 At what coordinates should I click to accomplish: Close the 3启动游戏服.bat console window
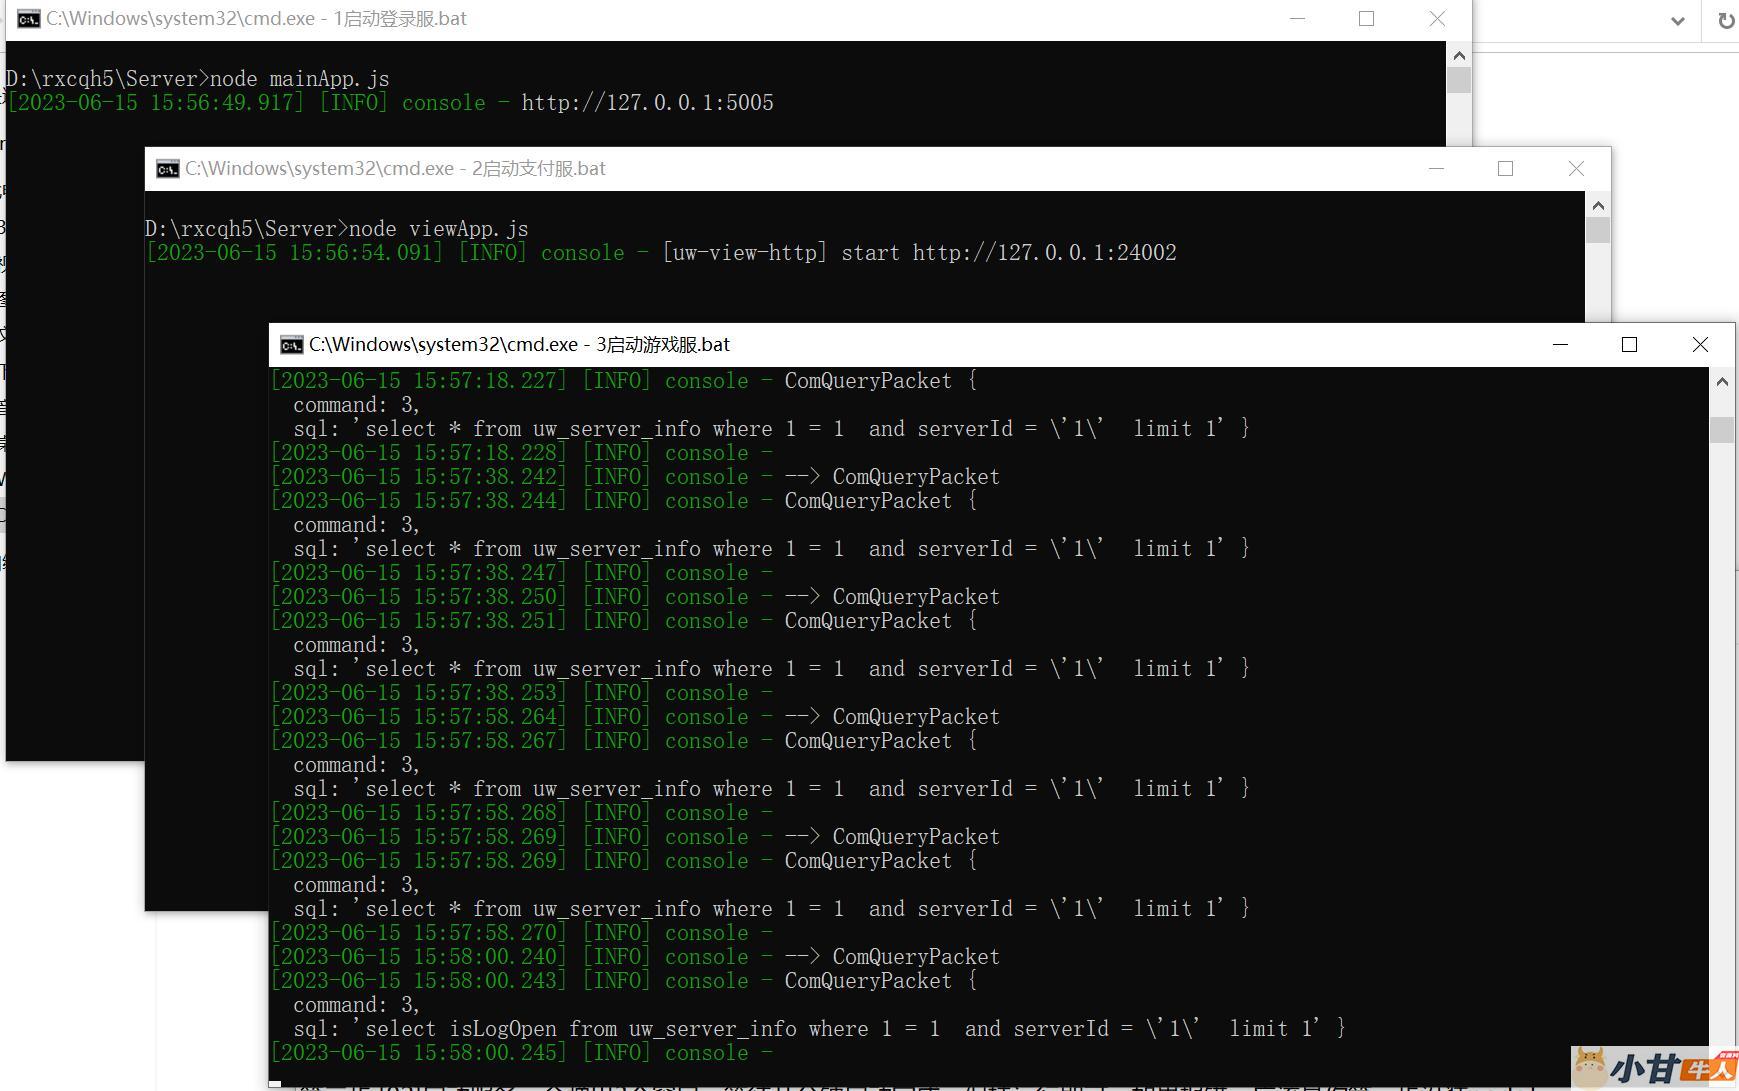pos(1700,345)
